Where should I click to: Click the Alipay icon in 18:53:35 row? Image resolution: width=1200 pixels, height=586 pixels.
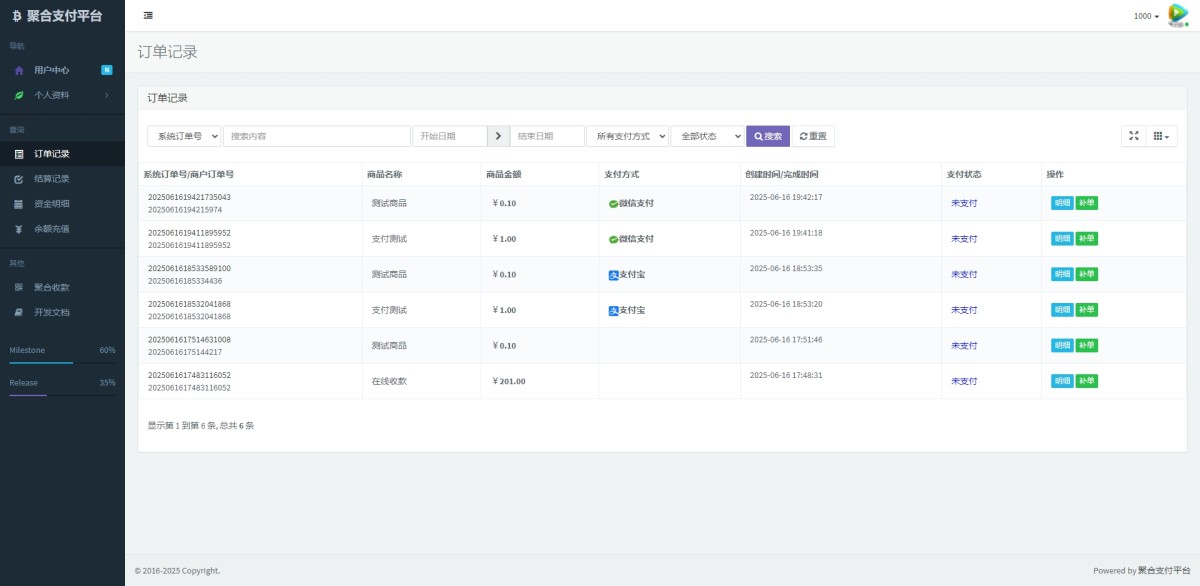pos(613,274)
